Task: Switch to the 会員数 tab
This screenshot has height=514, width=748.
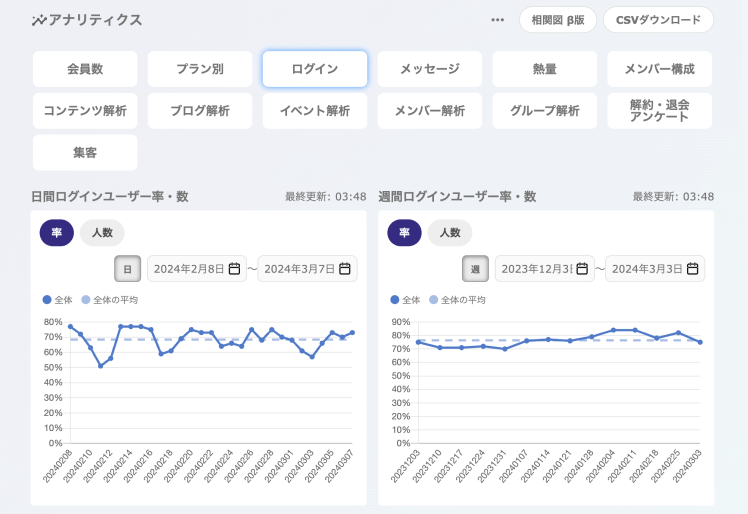Action: [85, 69]
